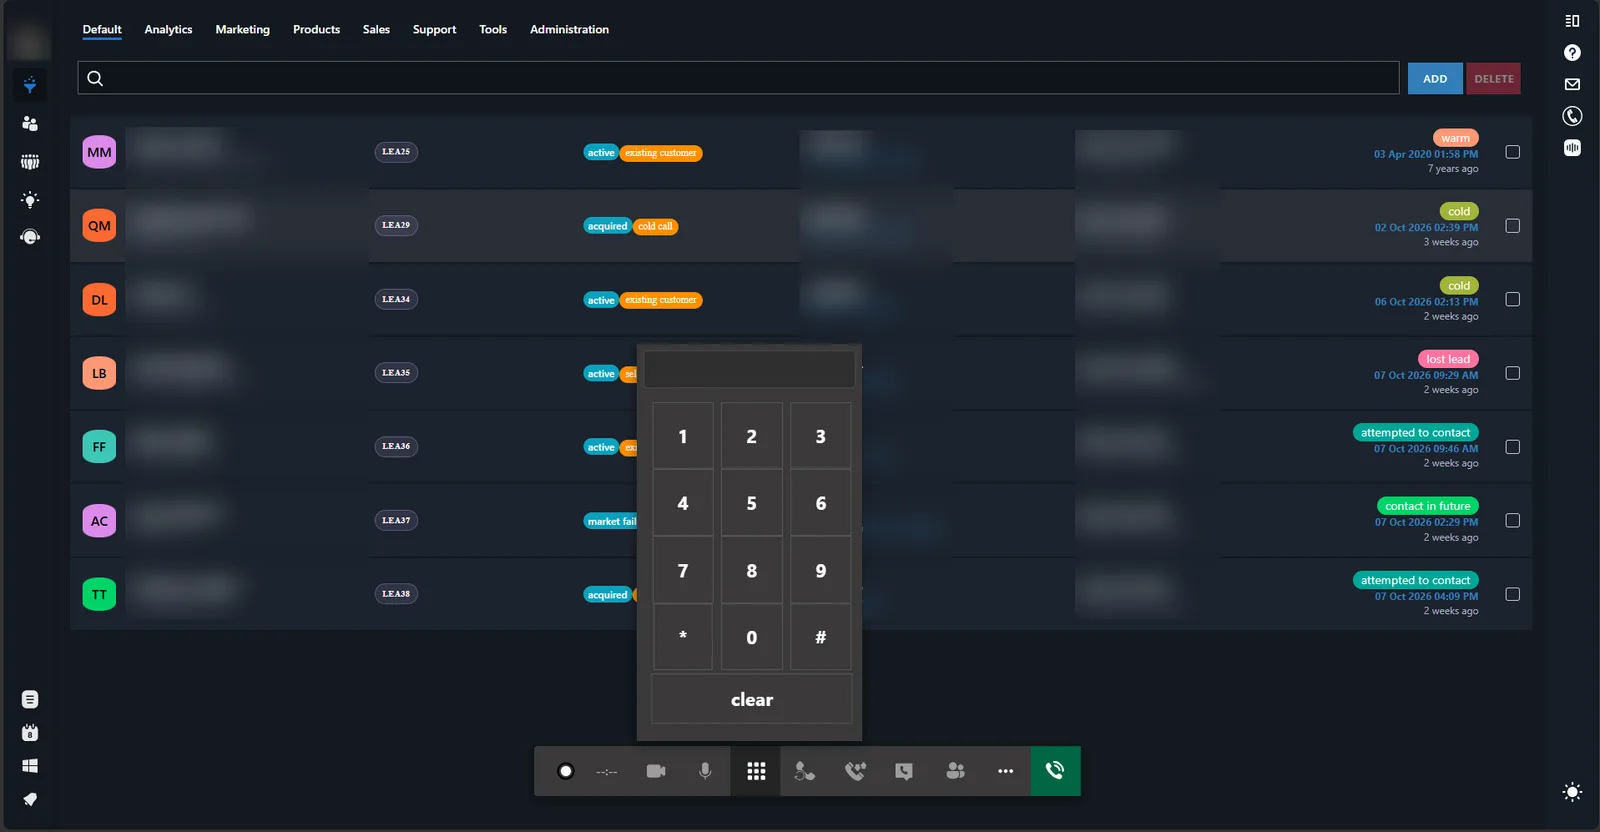Open the contacts people icon in sidebar
1600x832 pixels.
(30, 123)
